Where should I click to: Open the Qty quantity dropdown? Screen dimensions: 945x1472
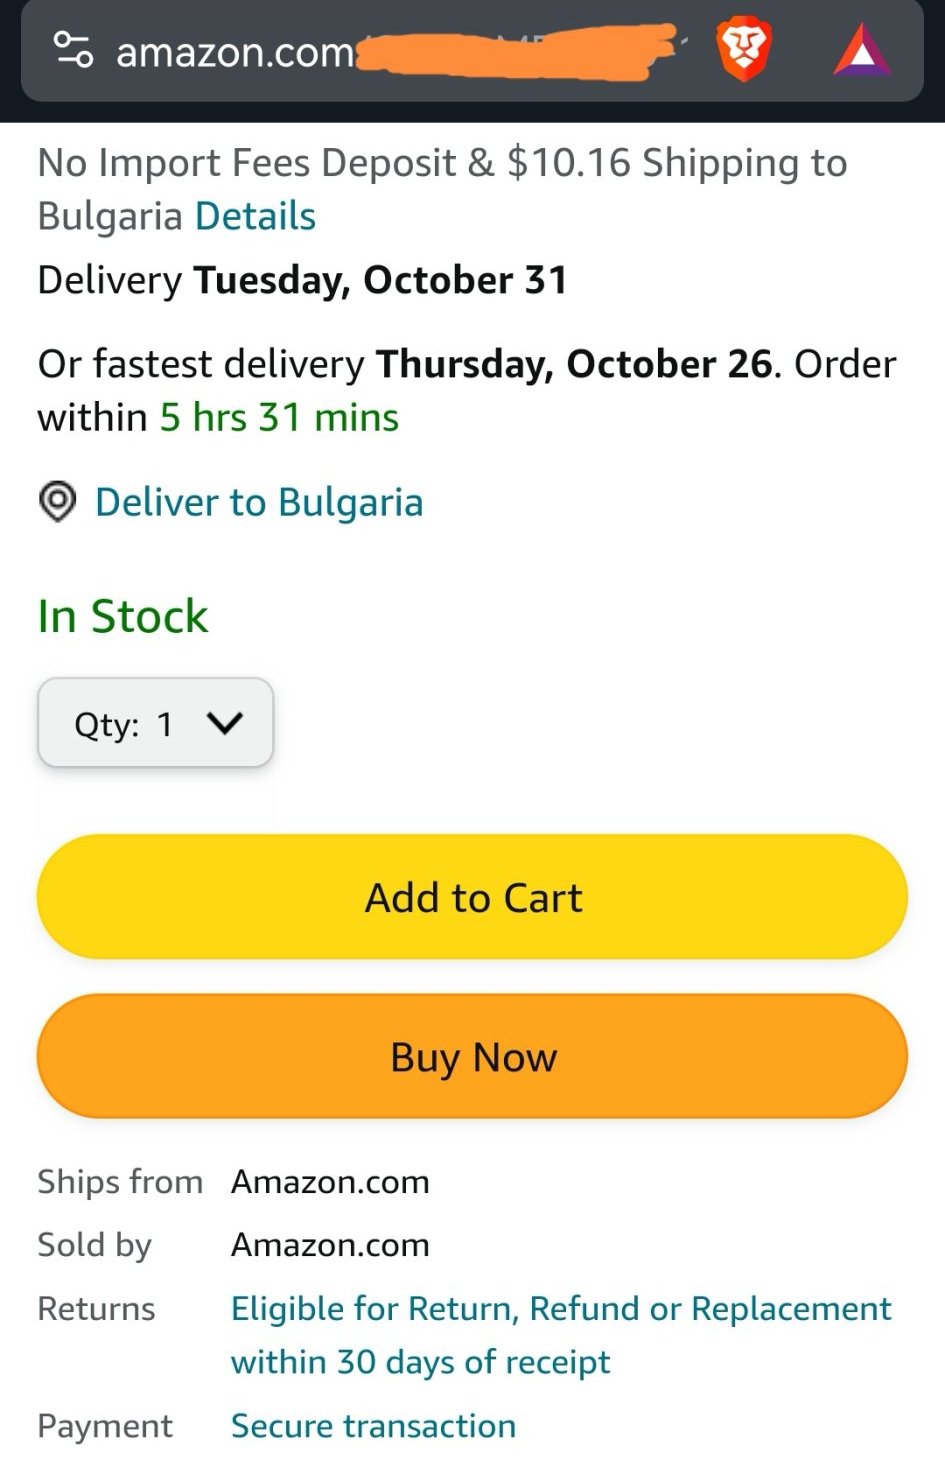point(155,723)
